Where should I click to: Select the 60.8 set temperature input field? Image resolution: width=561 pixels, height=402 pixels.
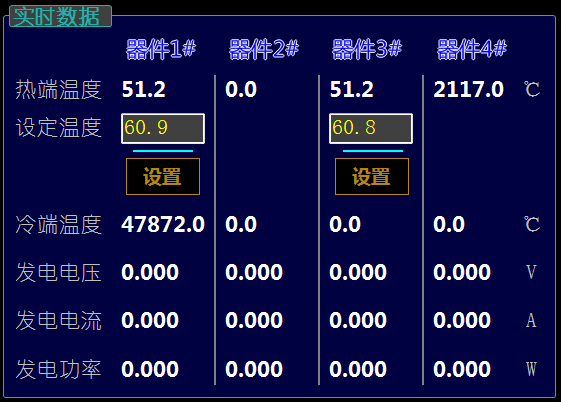(371, 128)
